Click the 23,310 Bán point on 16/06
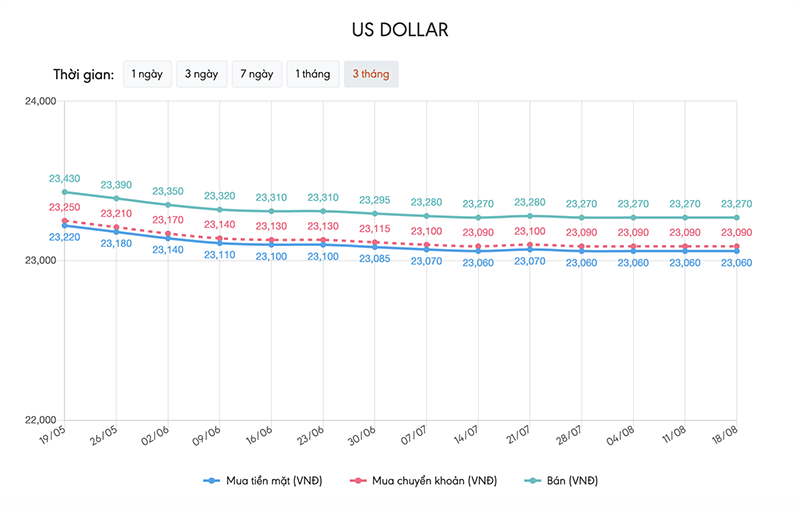This screenshot has height=508, width=800. coord(271,211)
